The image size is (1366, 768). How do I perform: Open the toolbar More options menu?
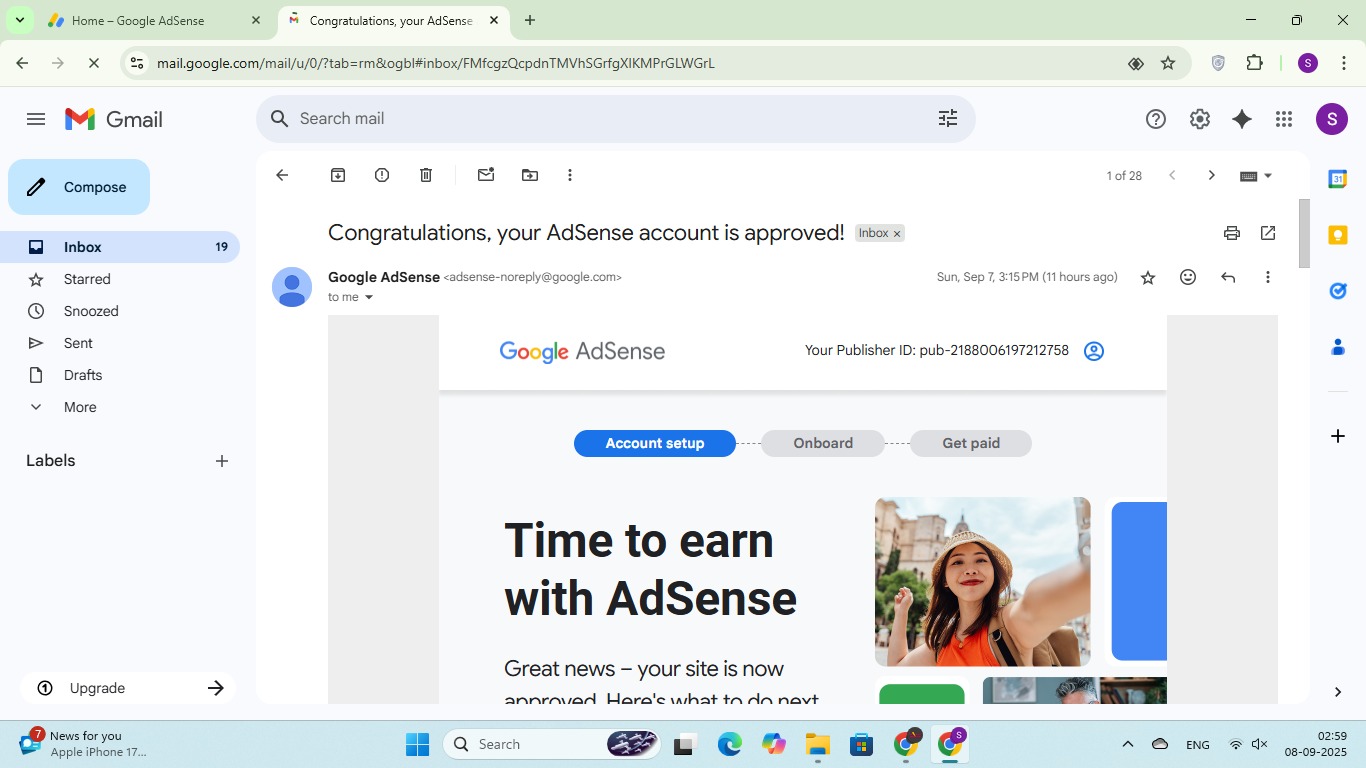pyautogui.click(x=570, y=175)
